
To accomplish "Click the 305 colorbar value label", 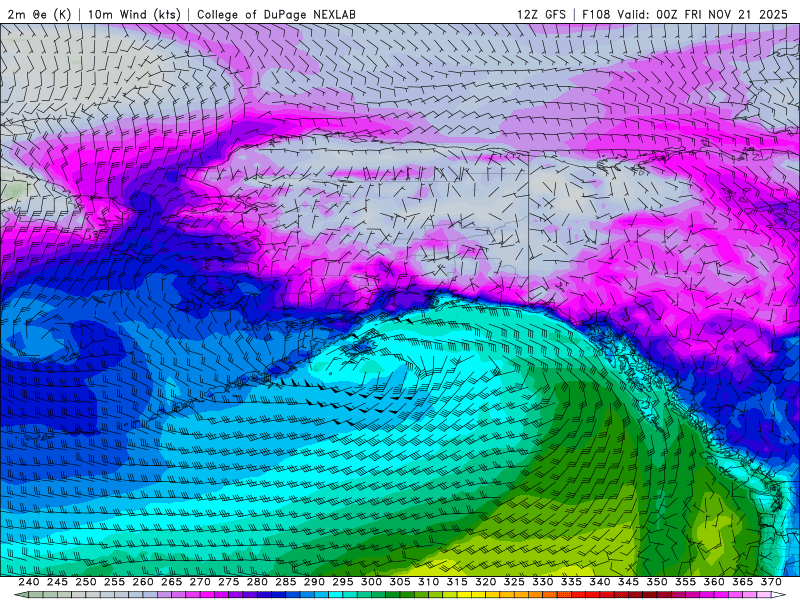I will coord(400,582).
